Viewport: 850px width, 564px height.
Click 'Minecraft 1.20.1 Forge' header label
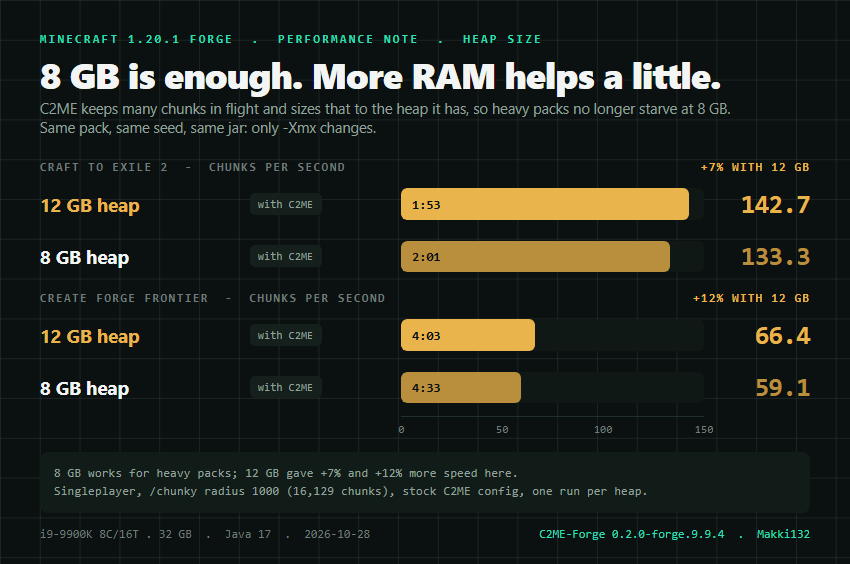(x=136, y=39)
